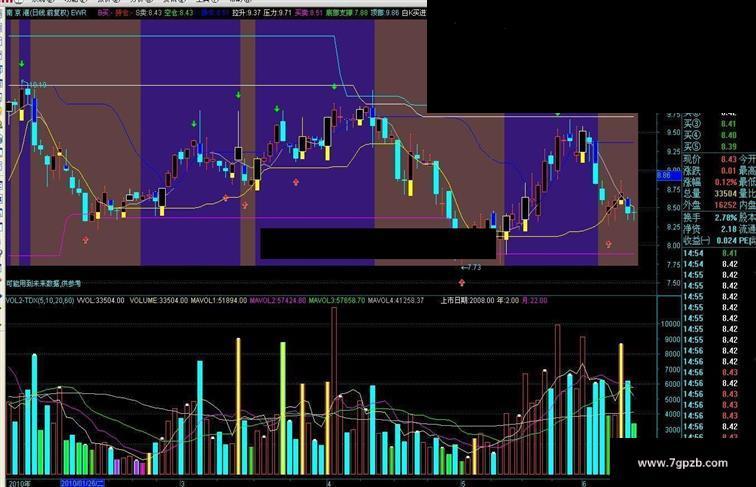Click the 净资 2.18 quote row
This screenshot has height=487, width=756.
pos(710,229)
